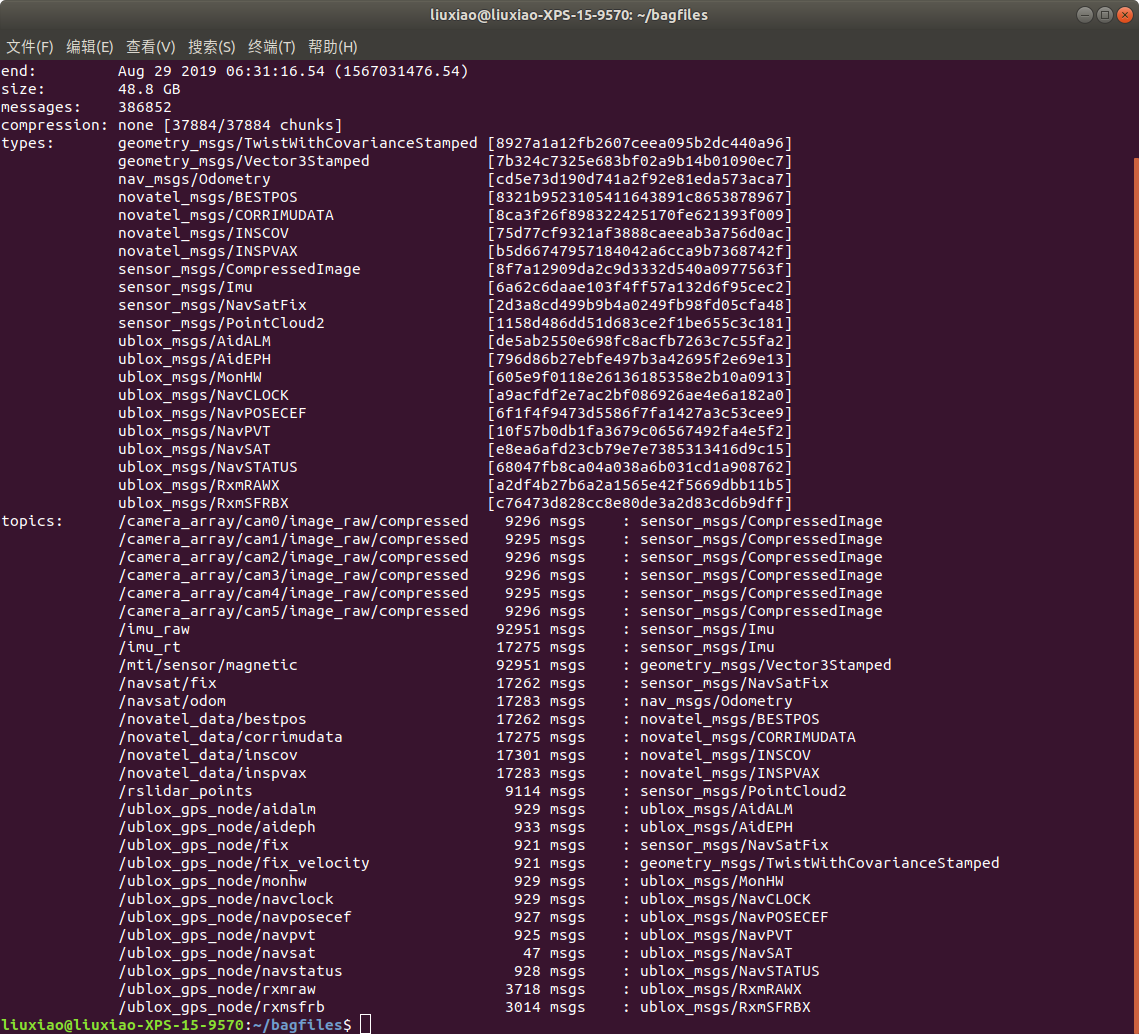Screen dimensions: 1139x1034
Task: Minimize the terminal window
Action: 1085,15
